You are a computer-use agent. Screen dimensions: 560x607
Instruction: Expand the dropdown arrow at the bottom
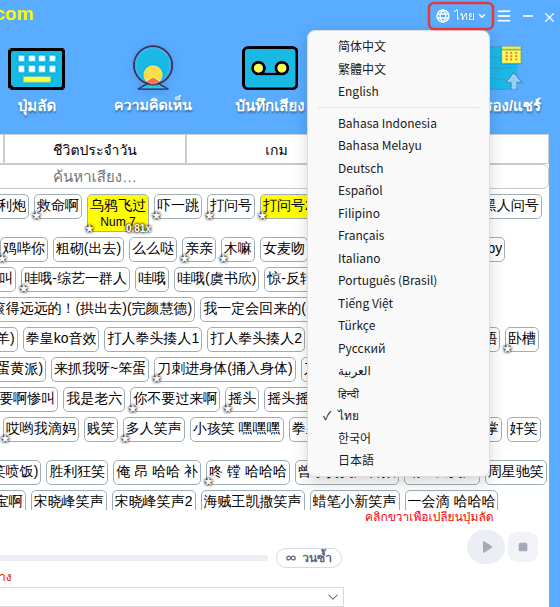[333, 597]
